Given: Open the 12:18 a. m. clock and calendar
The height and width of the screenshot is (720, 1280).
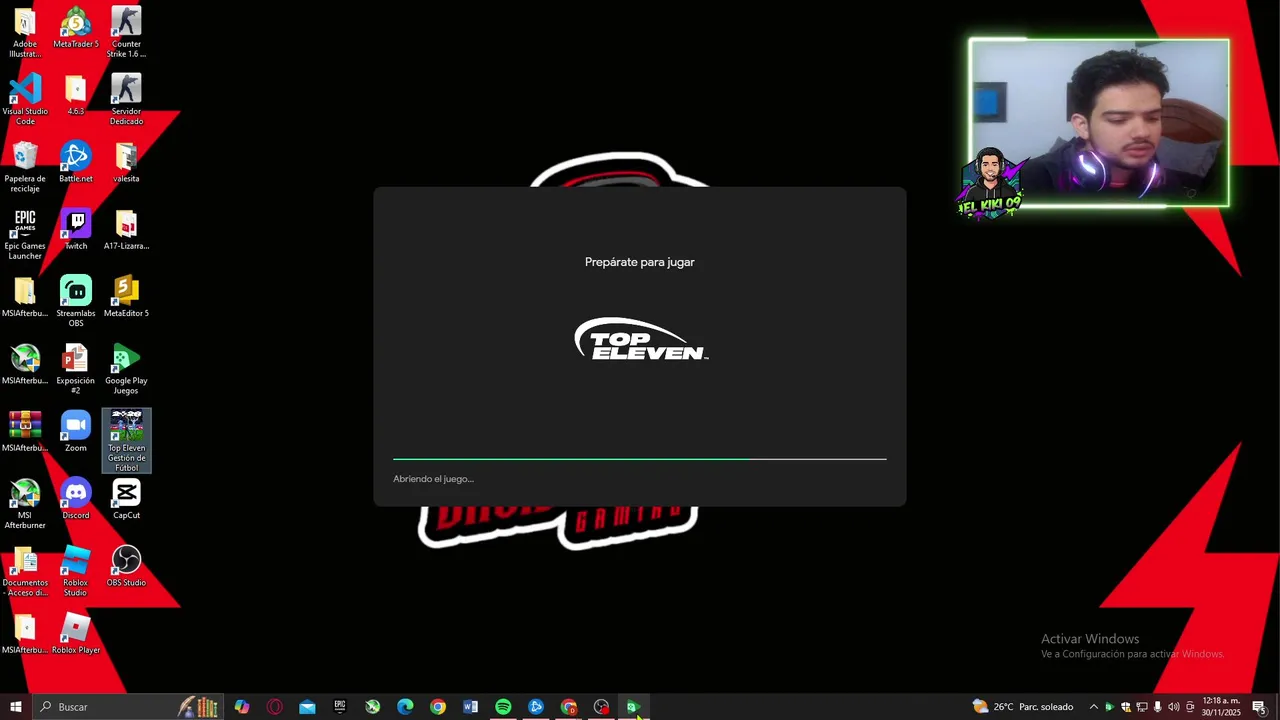Looking at the screenshot, I should pos(1221,707).
